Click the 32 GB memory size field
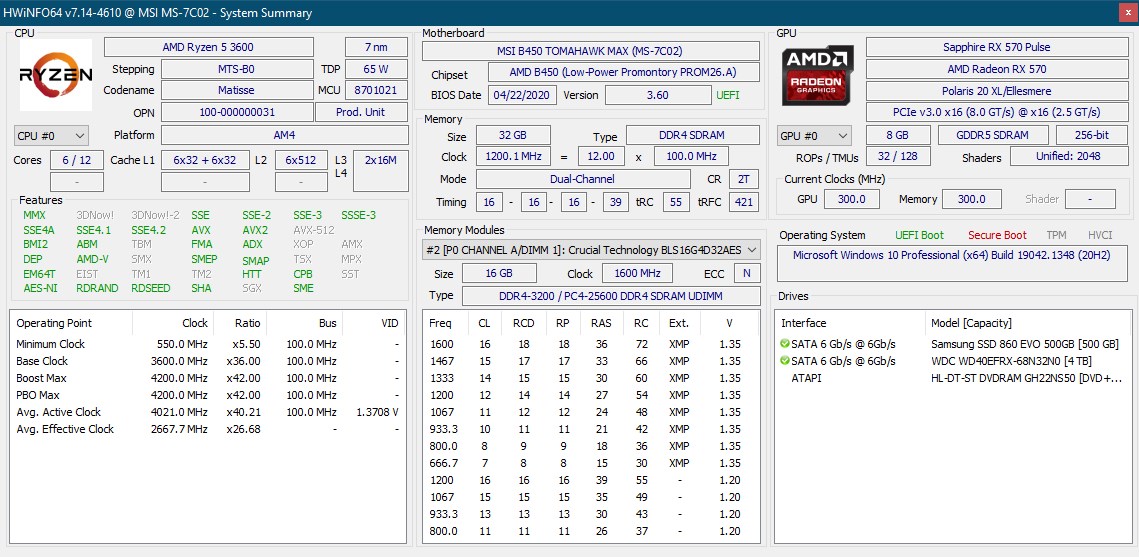This screenshot has width=1139, height=557. pos(513,135)
